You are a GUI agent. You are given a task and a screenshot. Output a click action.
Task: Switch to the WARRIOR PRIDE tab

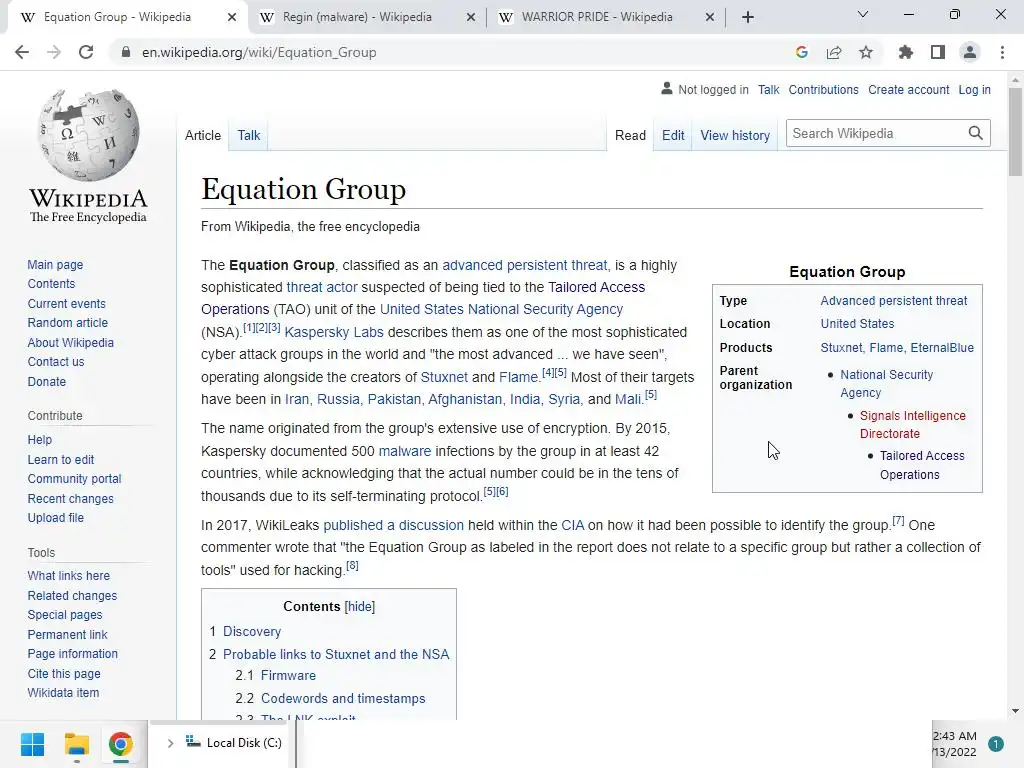tap(597, 17)
